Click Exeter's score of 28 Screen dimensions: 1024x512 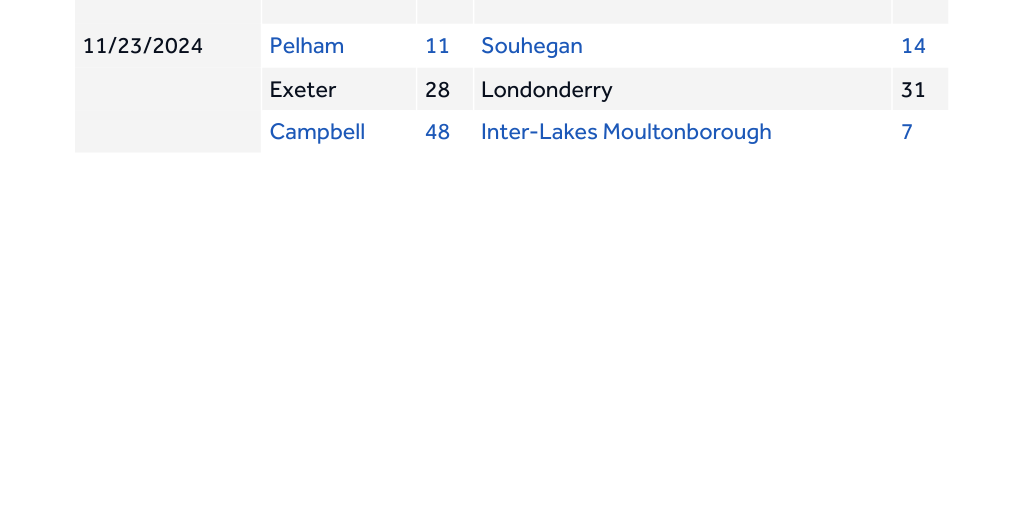pos(437,90)
